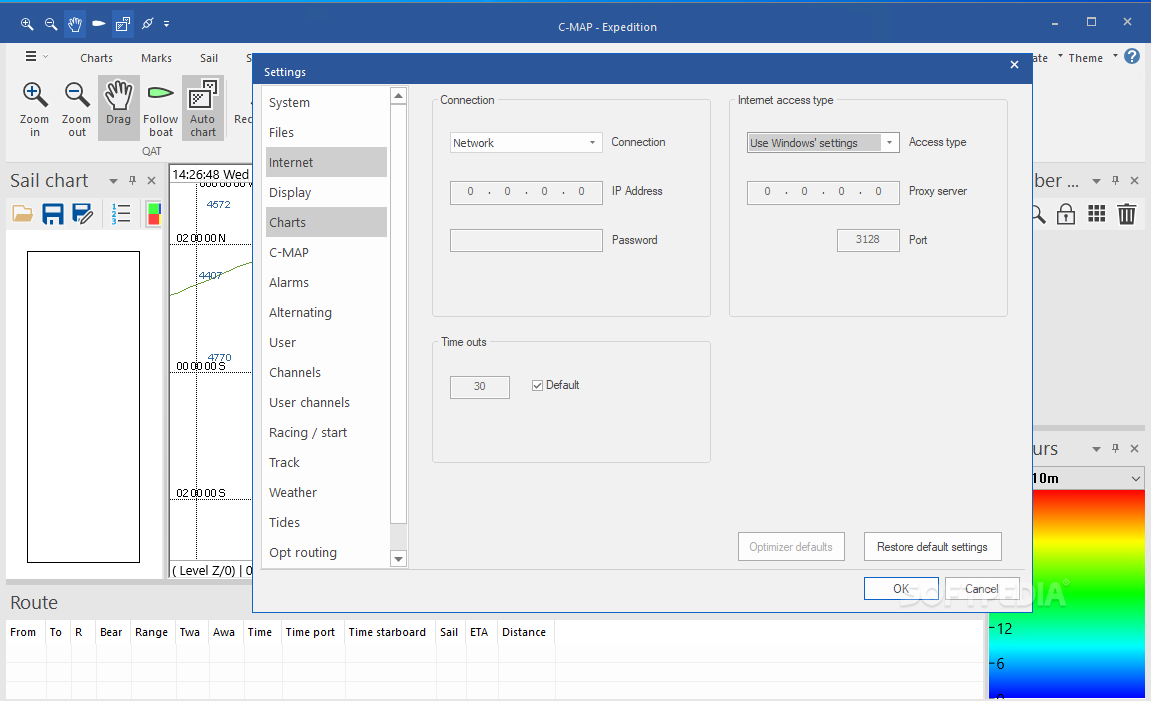Select Racing / start settings category
The width and height of the screenshot is (1151, 701).
(326, 432)
